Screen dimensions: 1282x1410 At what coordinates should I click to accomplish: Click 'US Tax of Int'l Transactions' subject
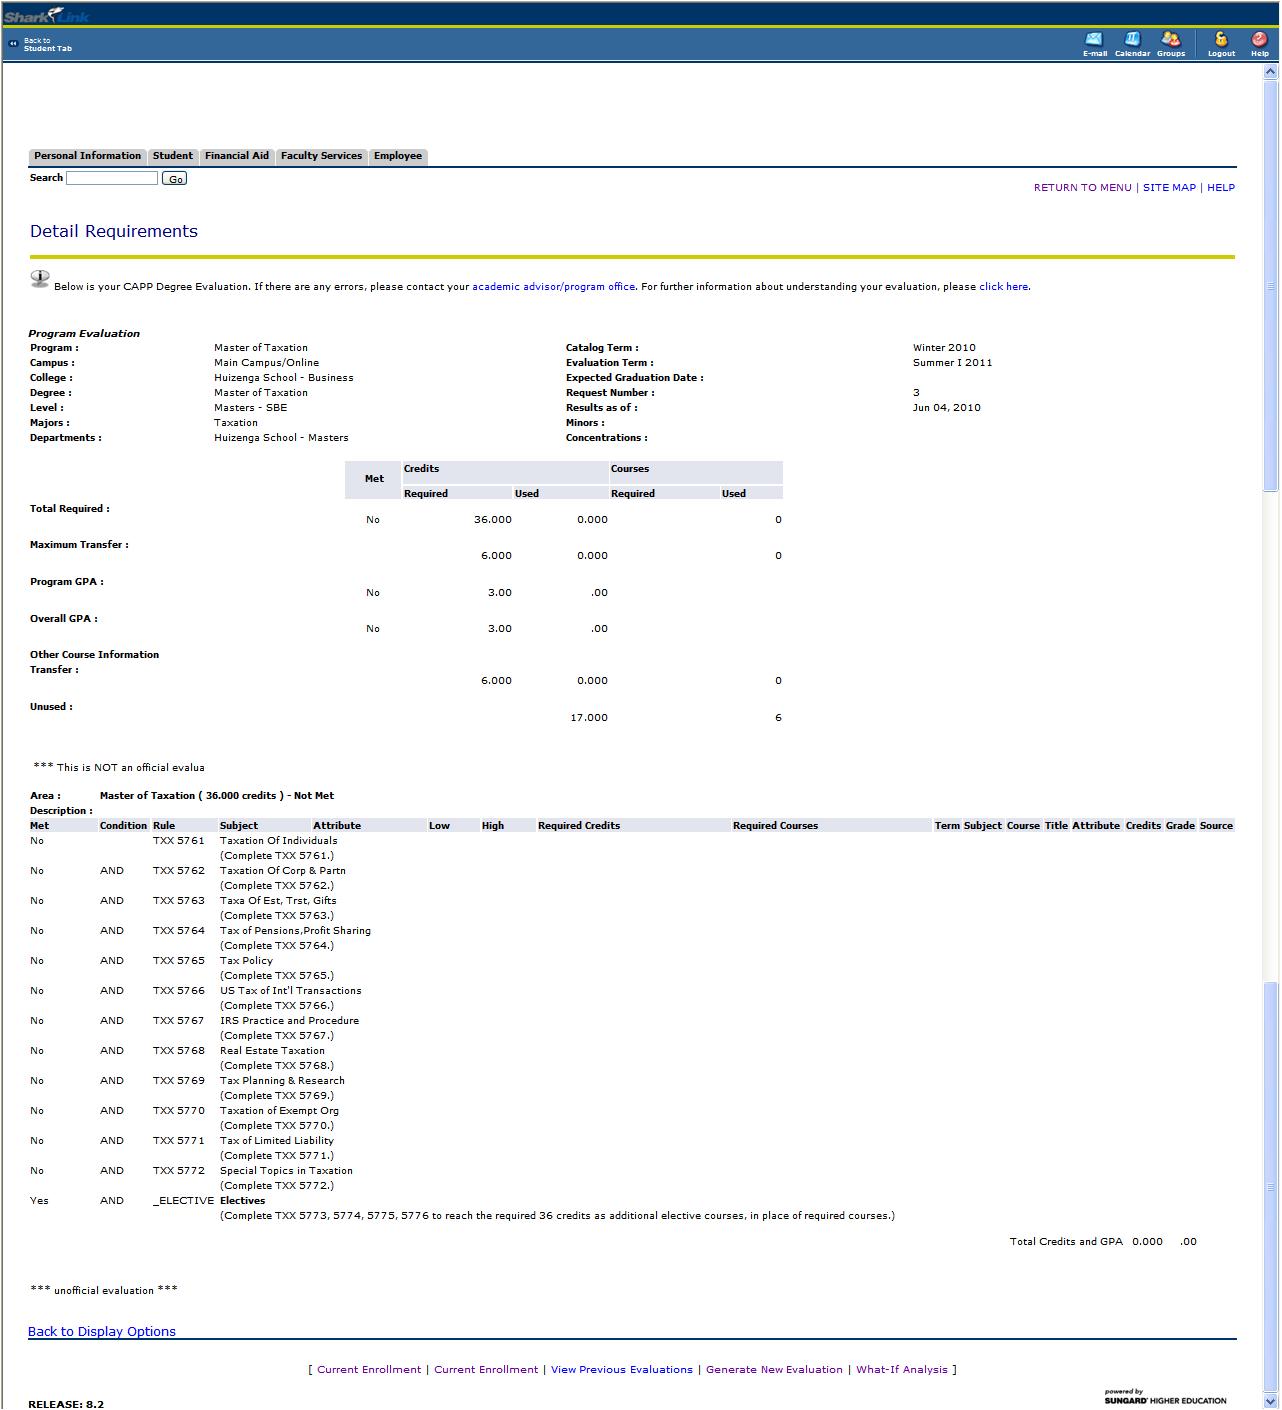point(291,991)
